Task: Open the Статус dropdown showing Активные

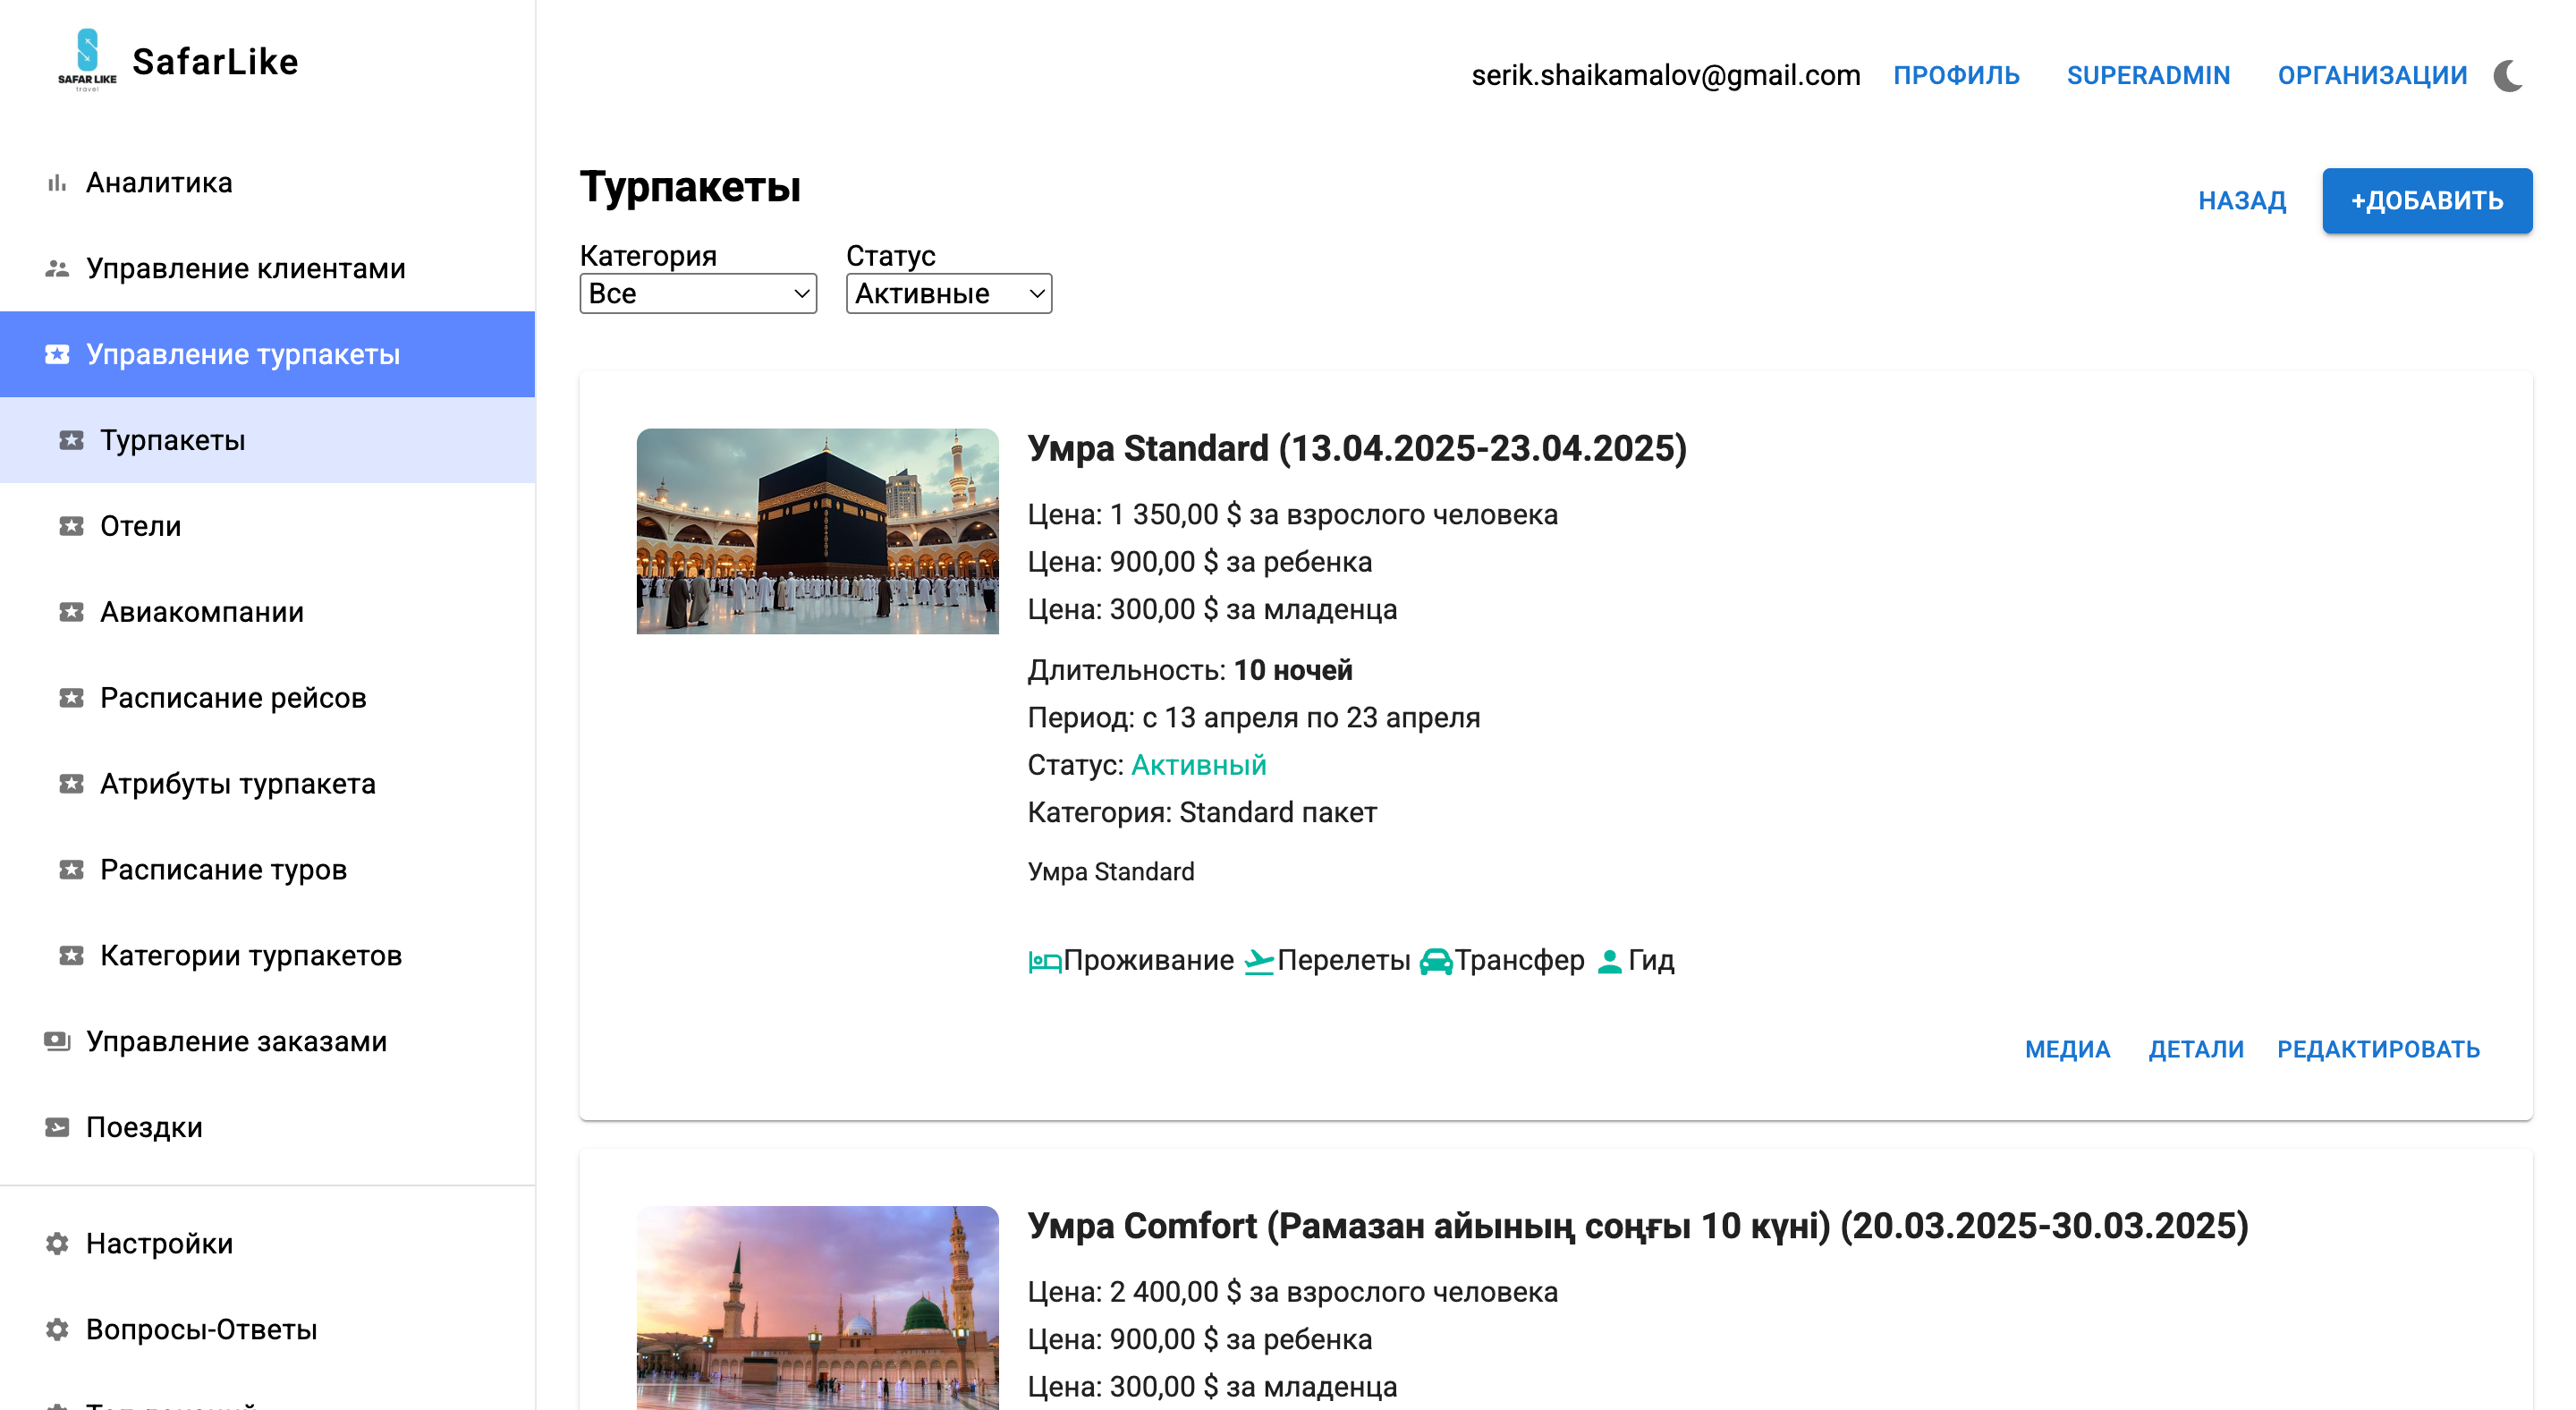Action: coord(949,294)
